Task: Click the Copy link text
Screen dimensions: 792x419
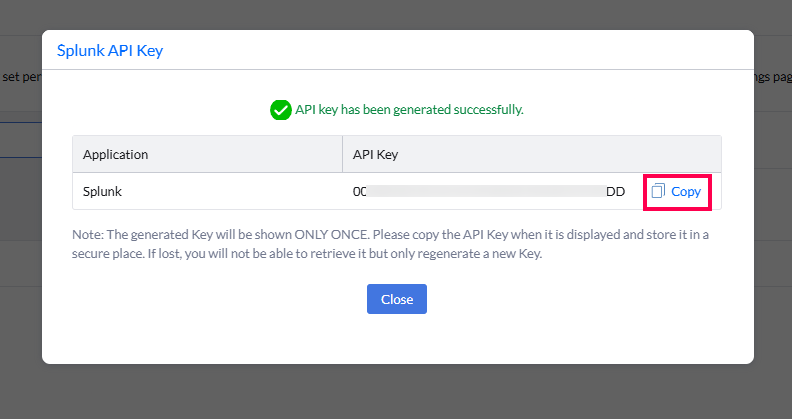Action: (x=686, y=191)
